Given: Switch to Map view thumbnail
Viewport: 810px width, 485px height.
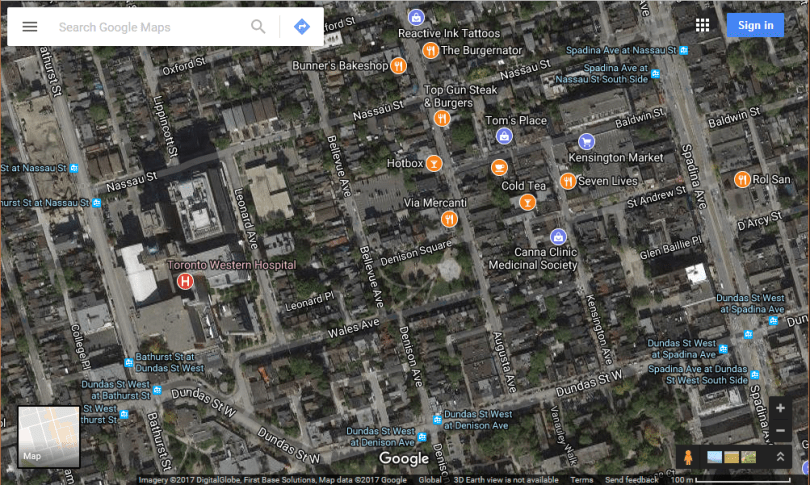Looking at the screenshot, I should tap(48, 437).
